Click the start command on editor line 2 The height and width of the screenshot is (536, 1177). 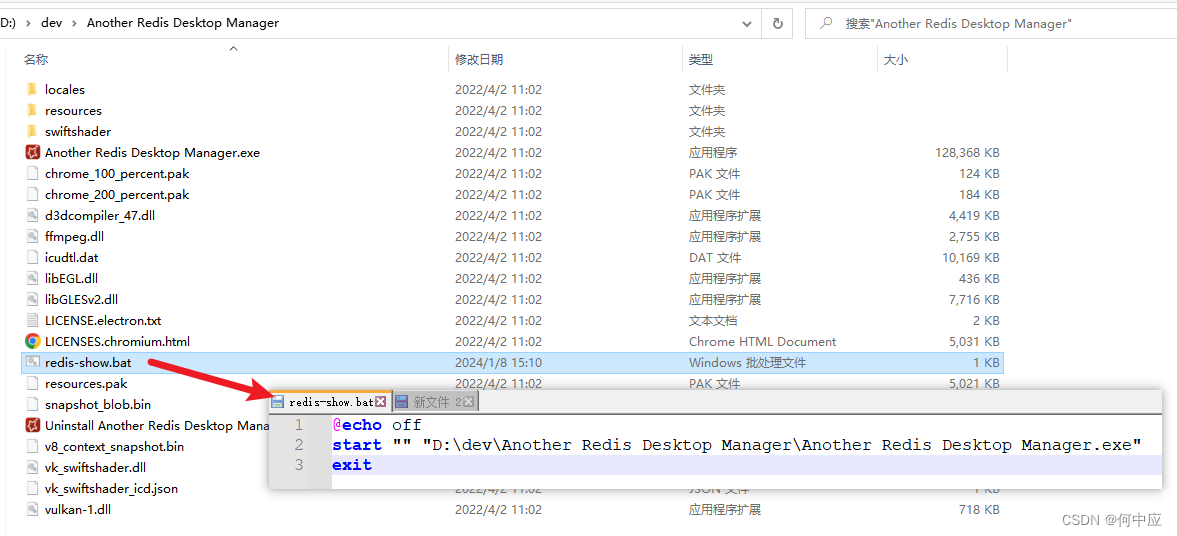click(357, 445)
